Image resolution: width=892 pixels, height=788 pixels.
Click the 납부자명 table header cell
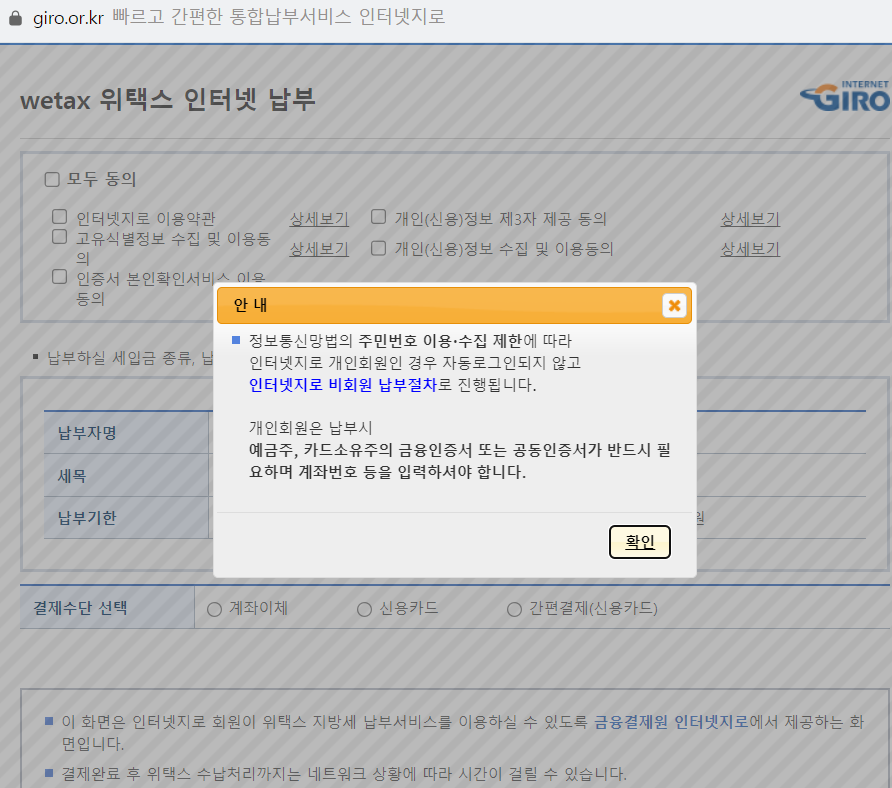(x=126, y=432)
